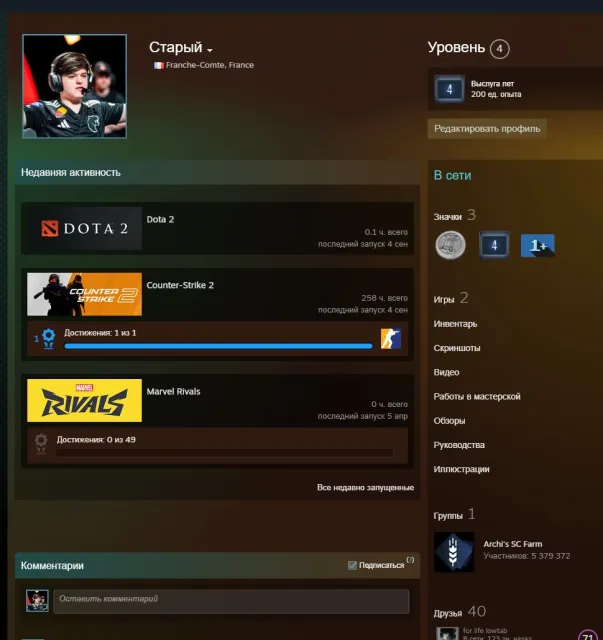Open Группы groups section
This screenshot has width=603, height=640.
pyautogui.click(x=448, y=516)
